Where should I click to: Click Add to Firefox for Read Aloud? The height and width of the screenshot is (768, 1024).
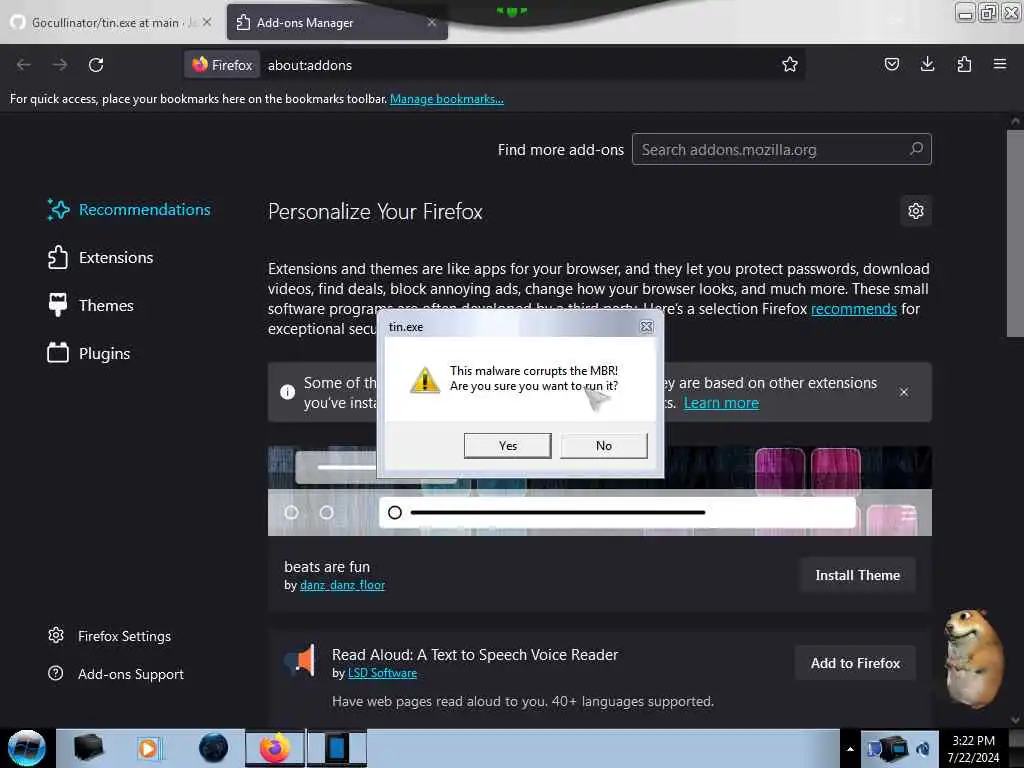coord(855,663)
